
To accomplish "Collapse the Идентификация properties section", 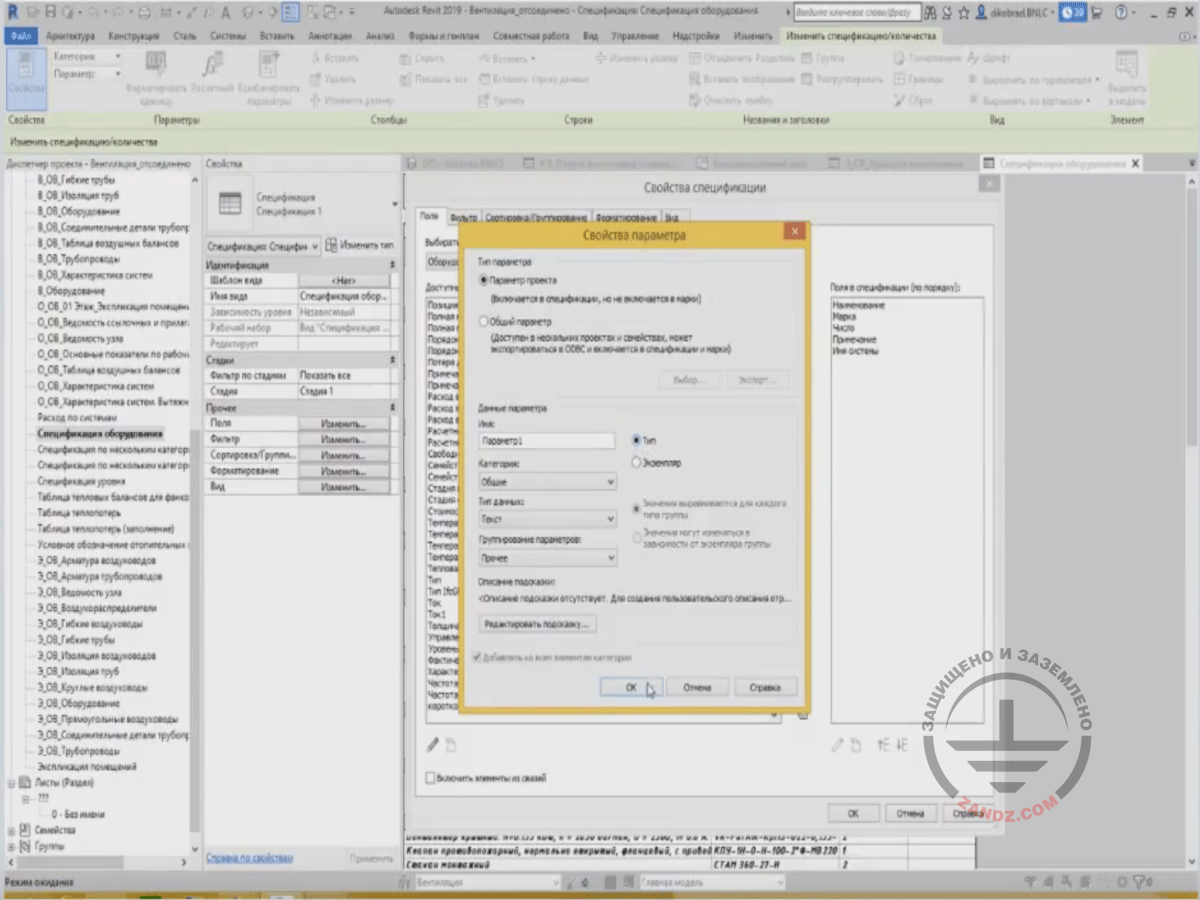I will pyautogui.click(x=391, y=265).
